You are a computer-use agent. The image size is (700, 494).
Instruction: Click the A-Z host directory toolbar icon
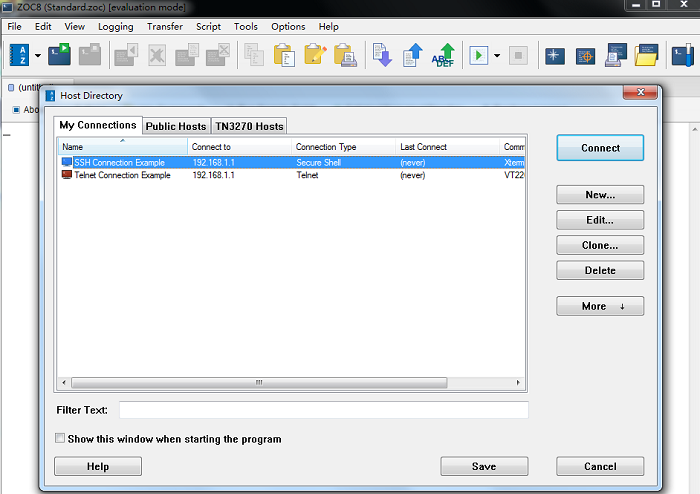18,55
